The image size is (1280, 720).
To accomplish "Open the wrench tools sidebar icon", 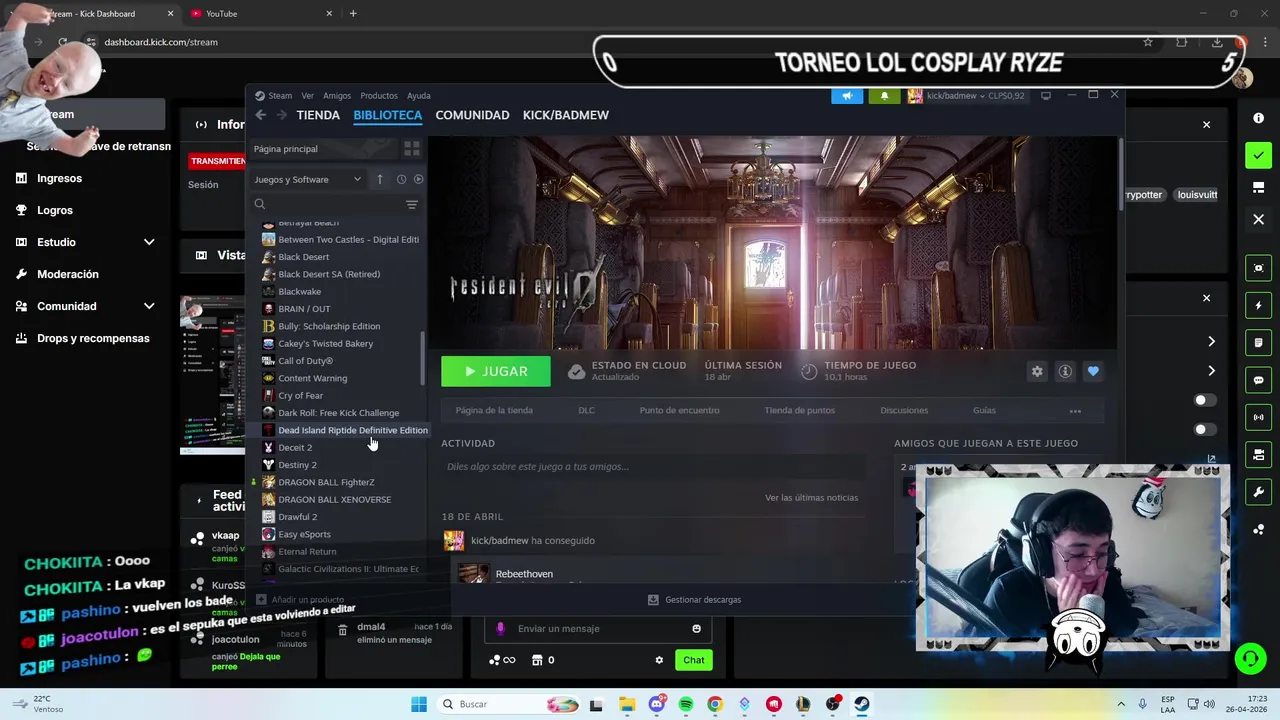I will click(1259, 492).
